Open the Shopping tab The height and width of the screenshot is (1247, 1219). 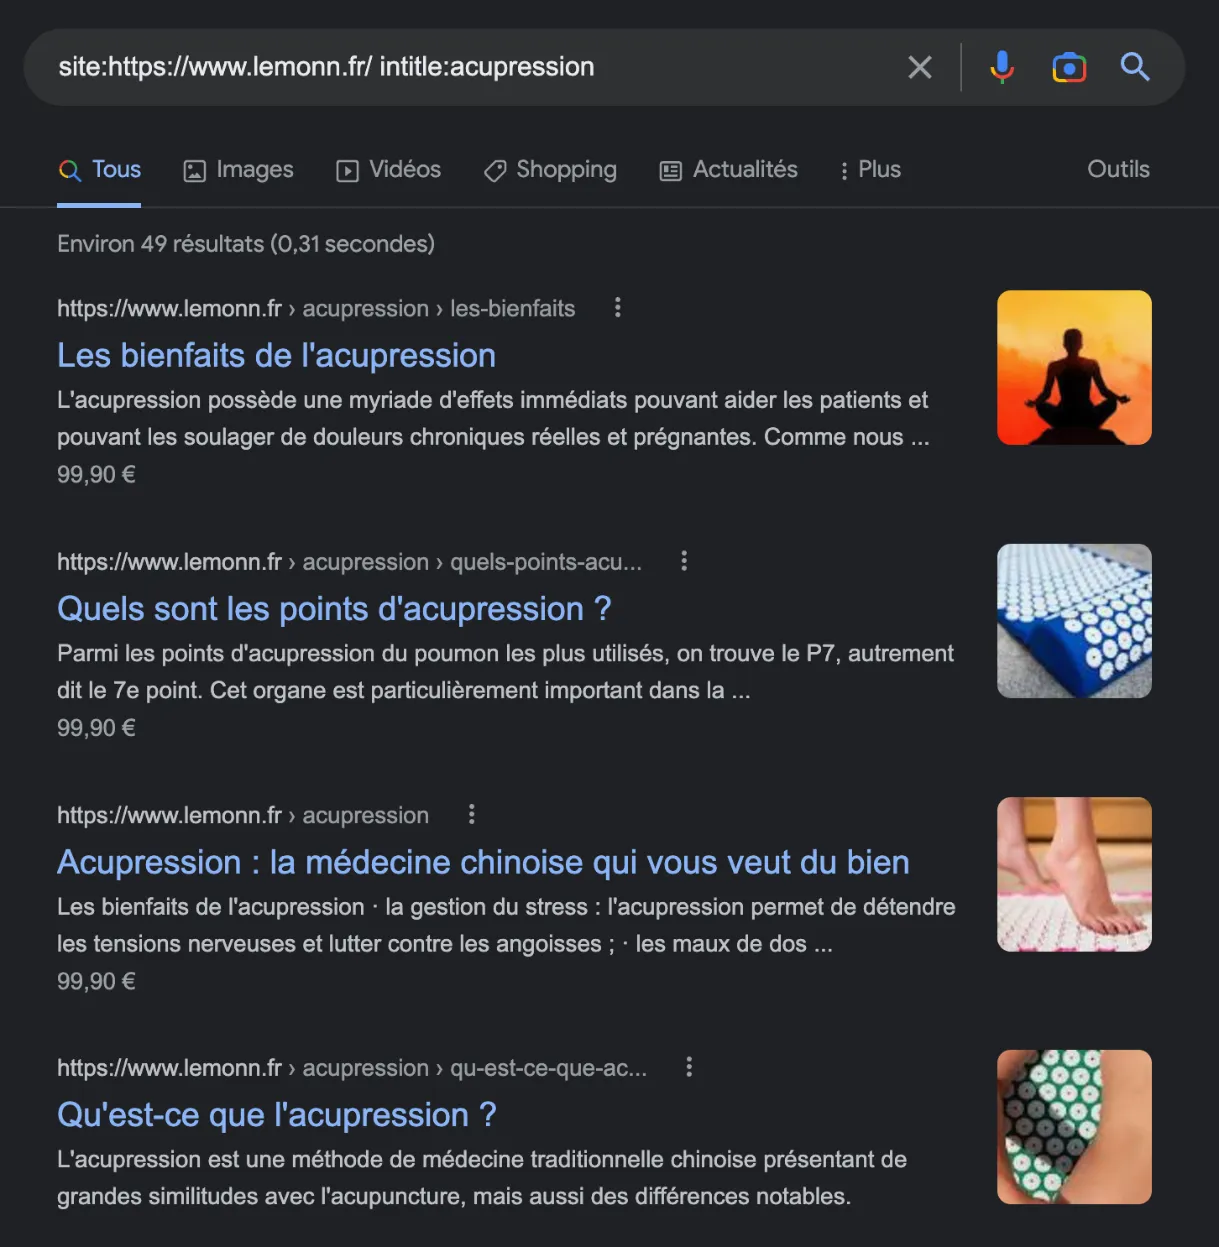550,170
